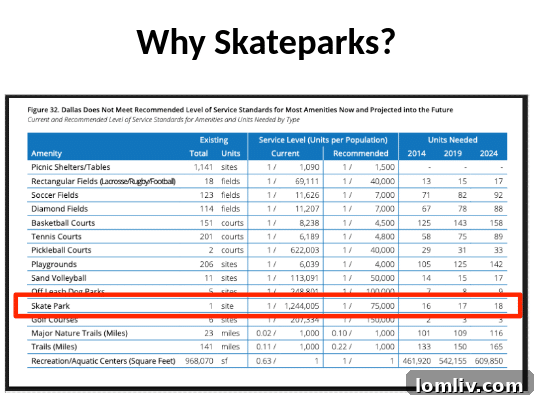Click the '11,207' Diamond Fields current value
The width and height of the screenshot is (534, 399).
tap(307, 209)
